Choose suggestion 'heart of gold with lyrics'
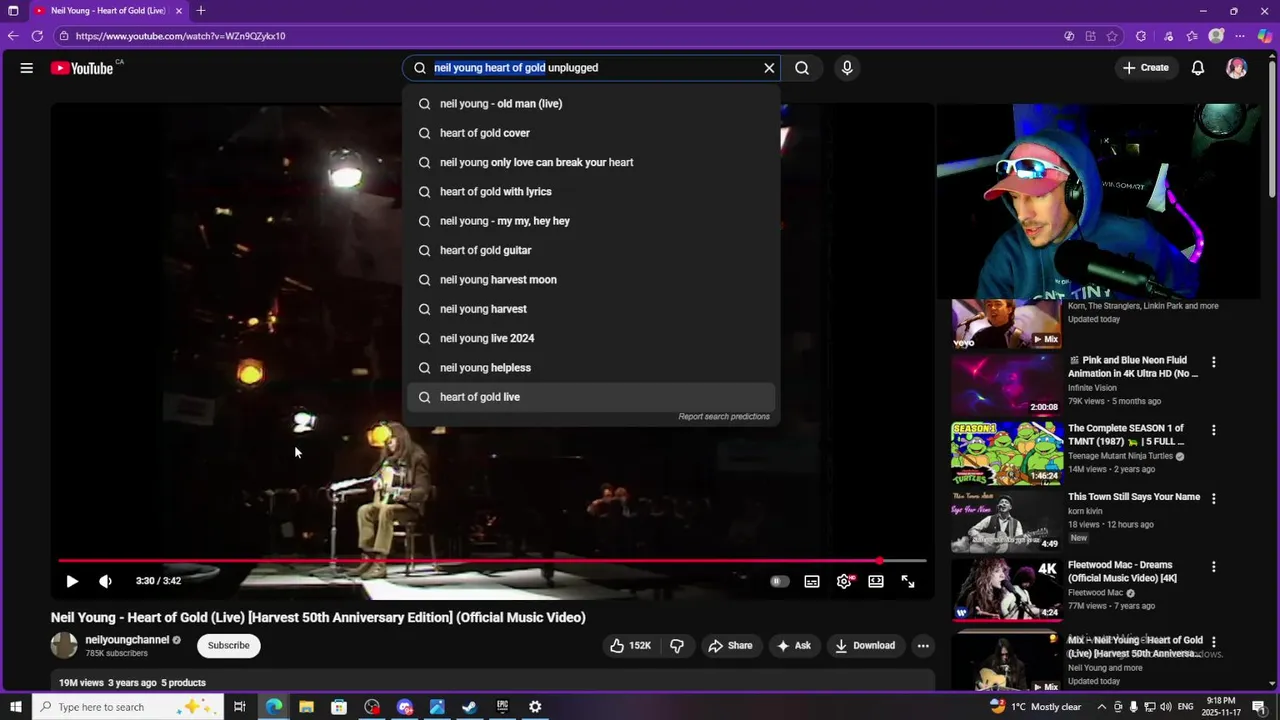Screen dimensions: 1280x720 (592, 192)
